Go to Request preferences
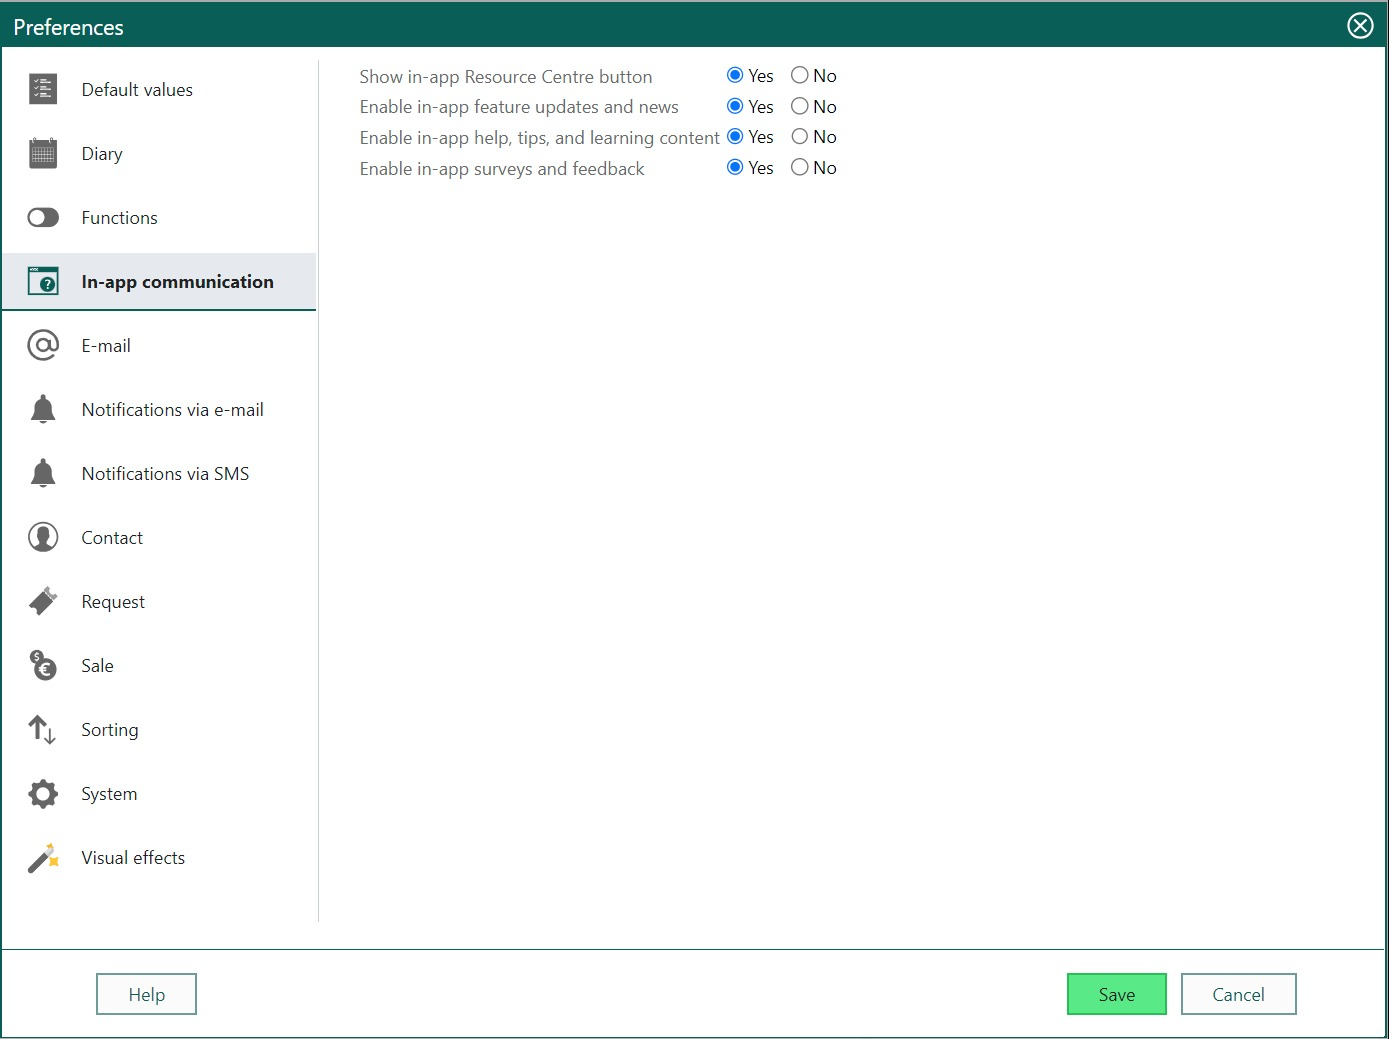 point(159,602)
